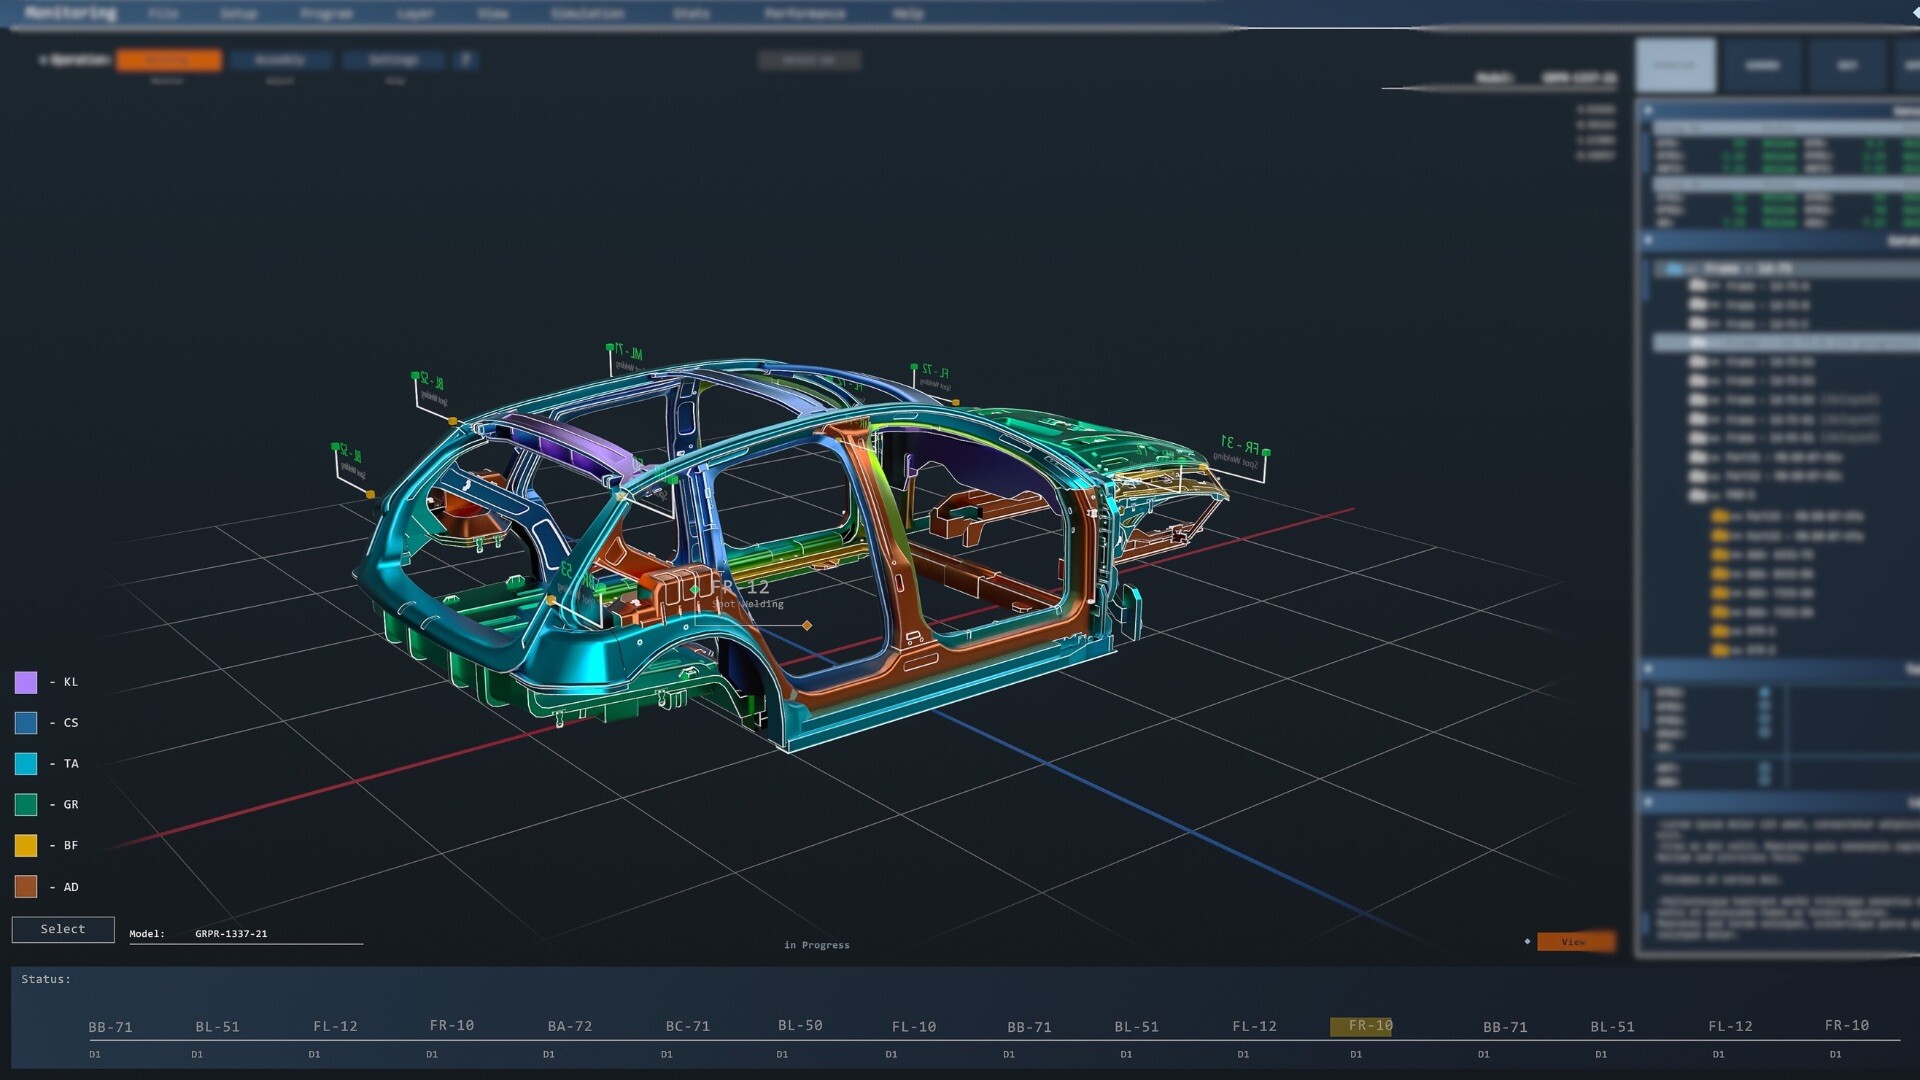Collapse the Operation section using its arrow
1920x1080 pixels.
[x=42, y=60]
